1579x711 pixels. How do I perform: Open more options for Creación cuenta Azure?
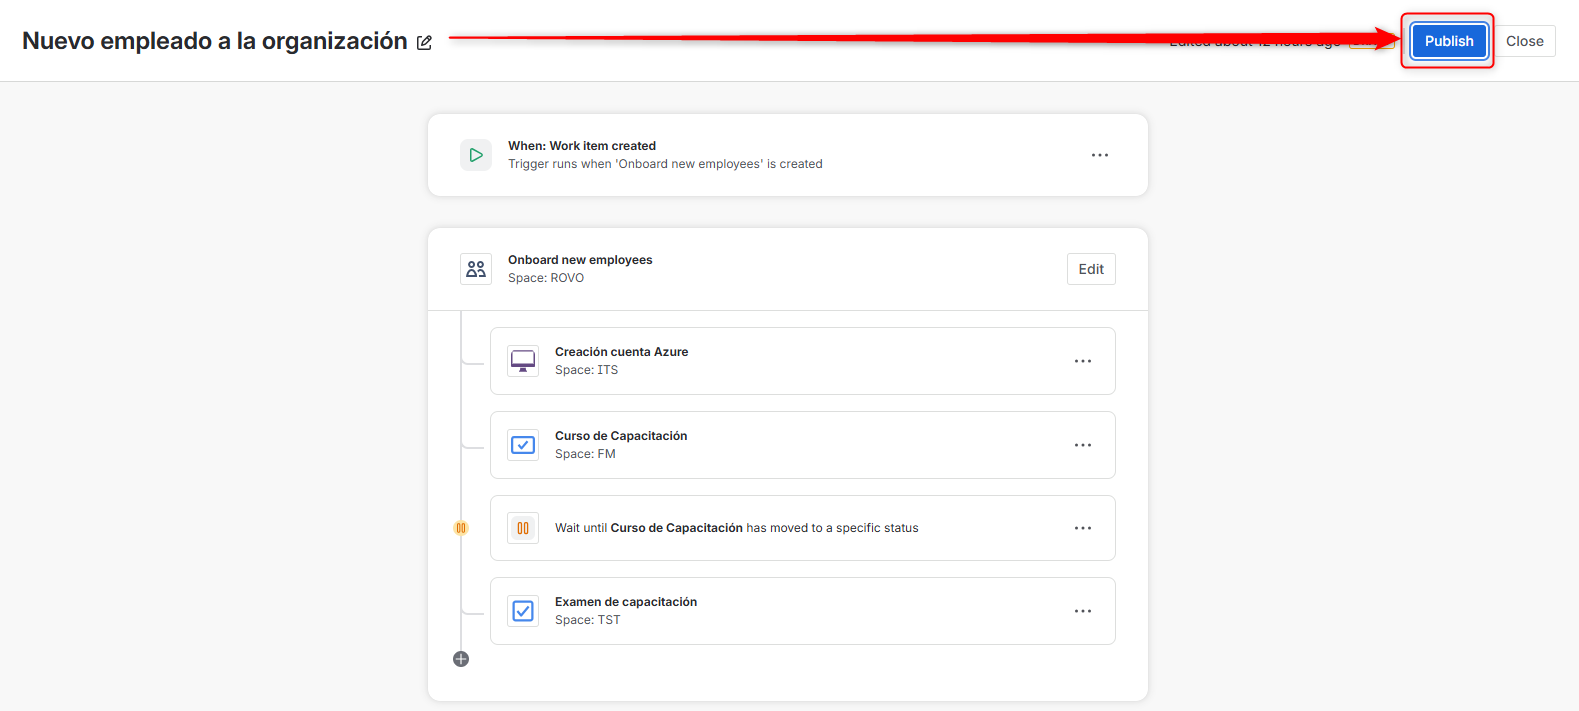tap(1083, 361)
